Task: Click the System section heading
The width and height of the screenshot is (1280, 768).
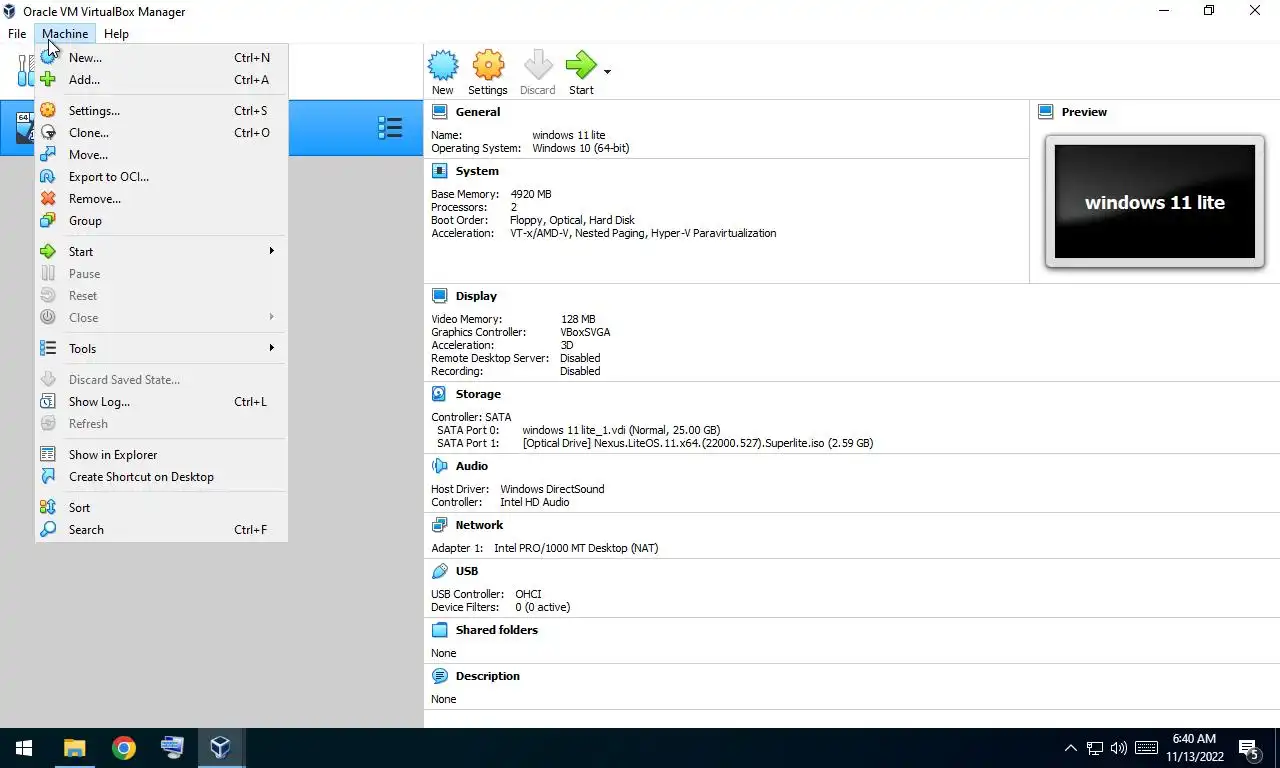Action: coord(477,171)
